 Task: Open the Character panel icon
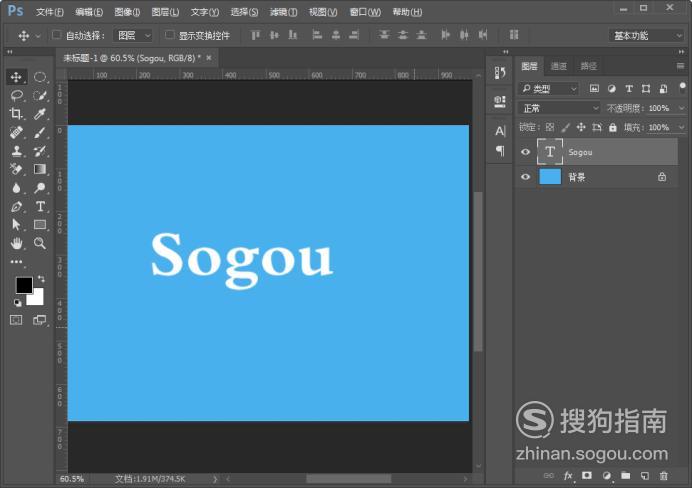pos(500,131)
